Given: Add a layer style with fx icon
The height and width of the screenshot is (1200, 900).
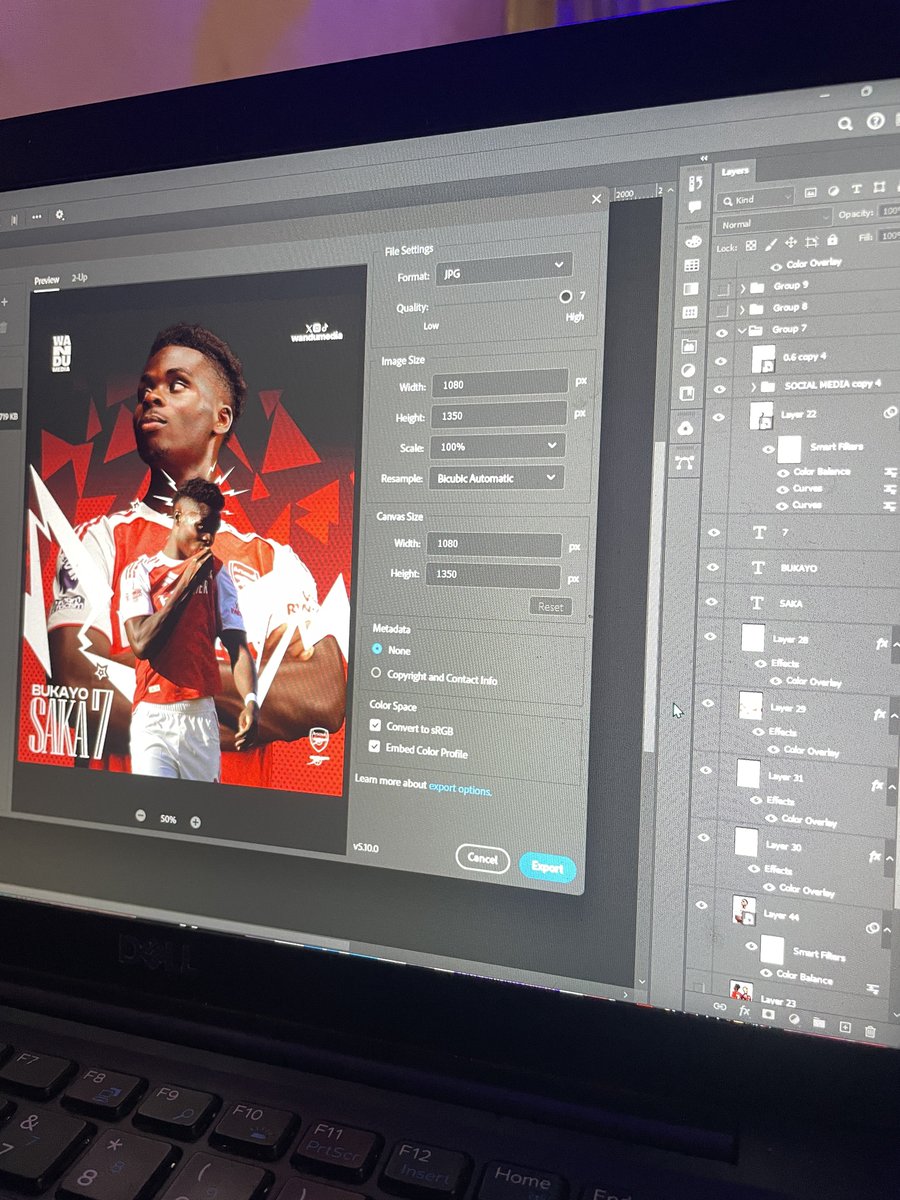Looking at the screenshot, I should (745, 1011).
